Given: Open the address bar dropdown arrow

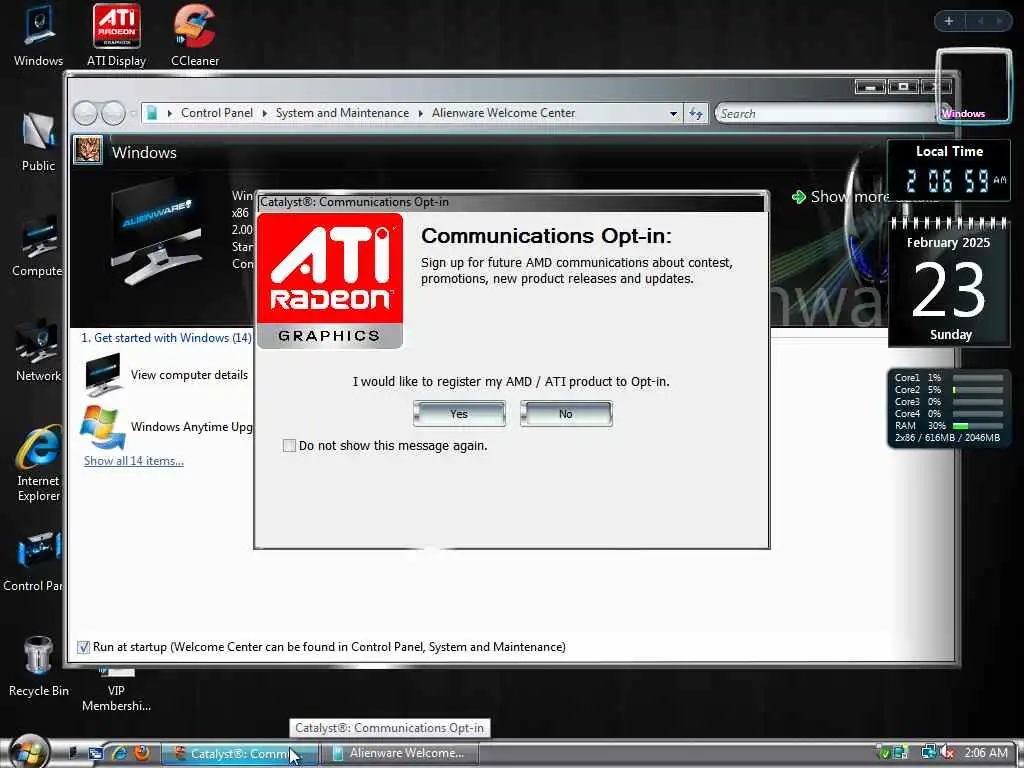Looking at the screenshot, I should (673, 114).
